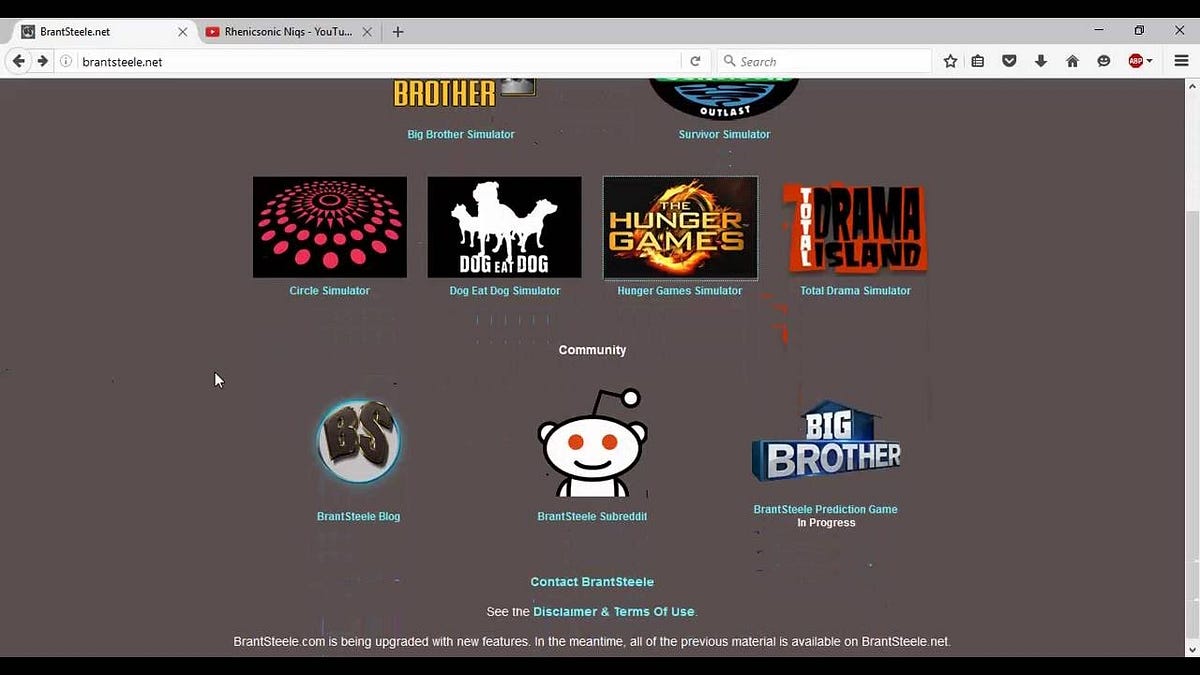Viewport: 1200px width, 675px height.
Task: Open the Hunger Games Simulator link
Action: click(680, 291)
